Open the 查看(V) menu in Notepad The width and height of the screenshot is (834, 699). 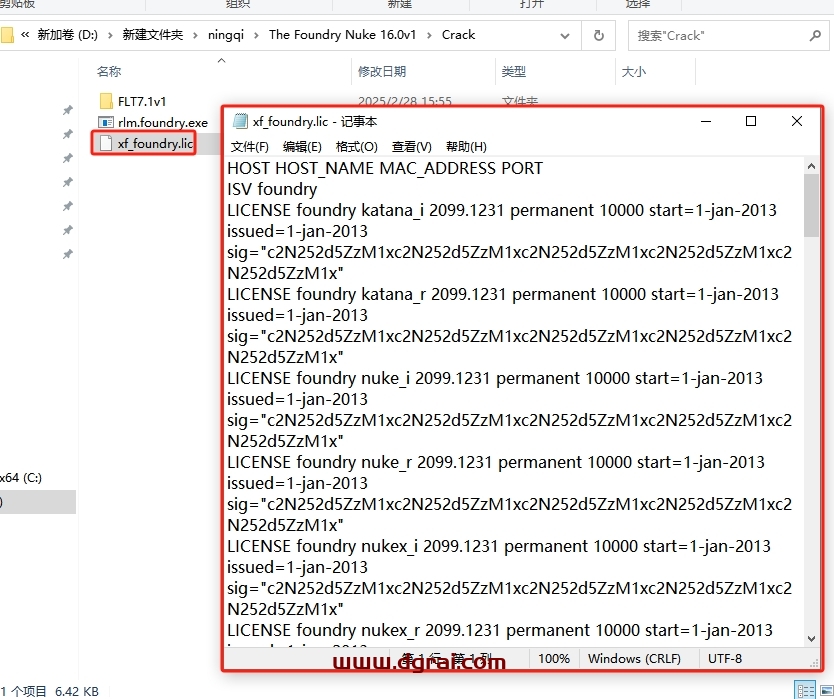412,146
